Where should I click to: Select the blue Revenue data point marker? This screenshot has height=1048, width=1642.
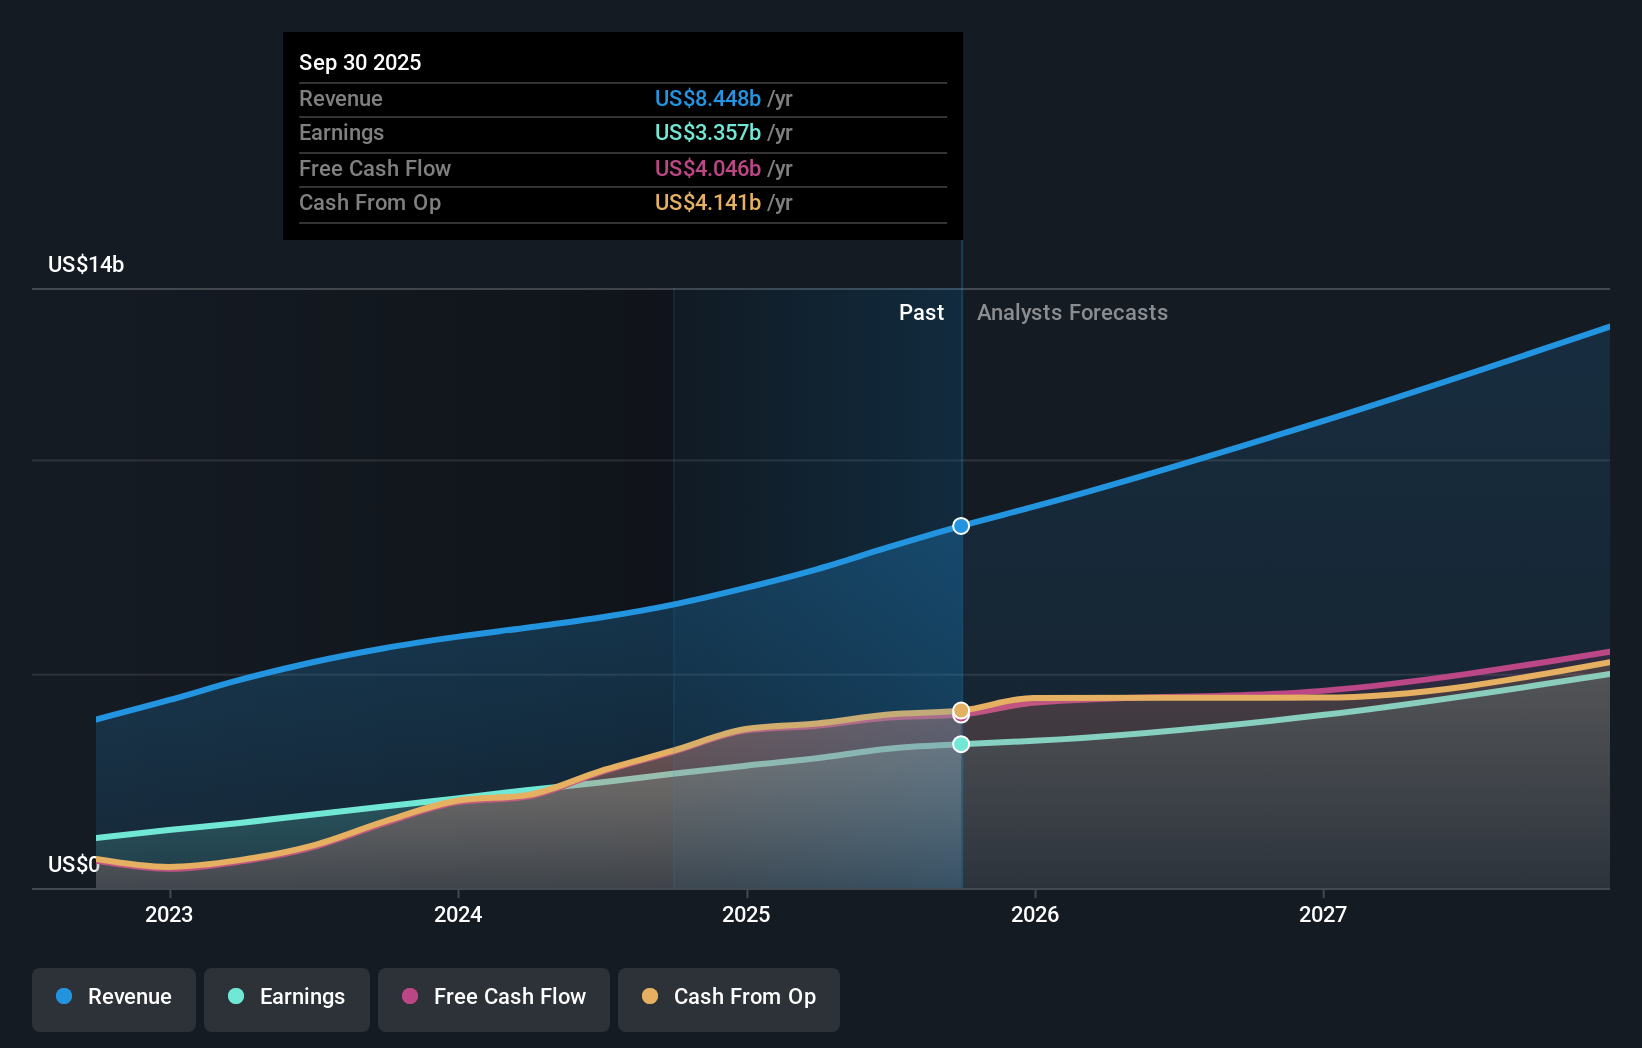point(961,525)
